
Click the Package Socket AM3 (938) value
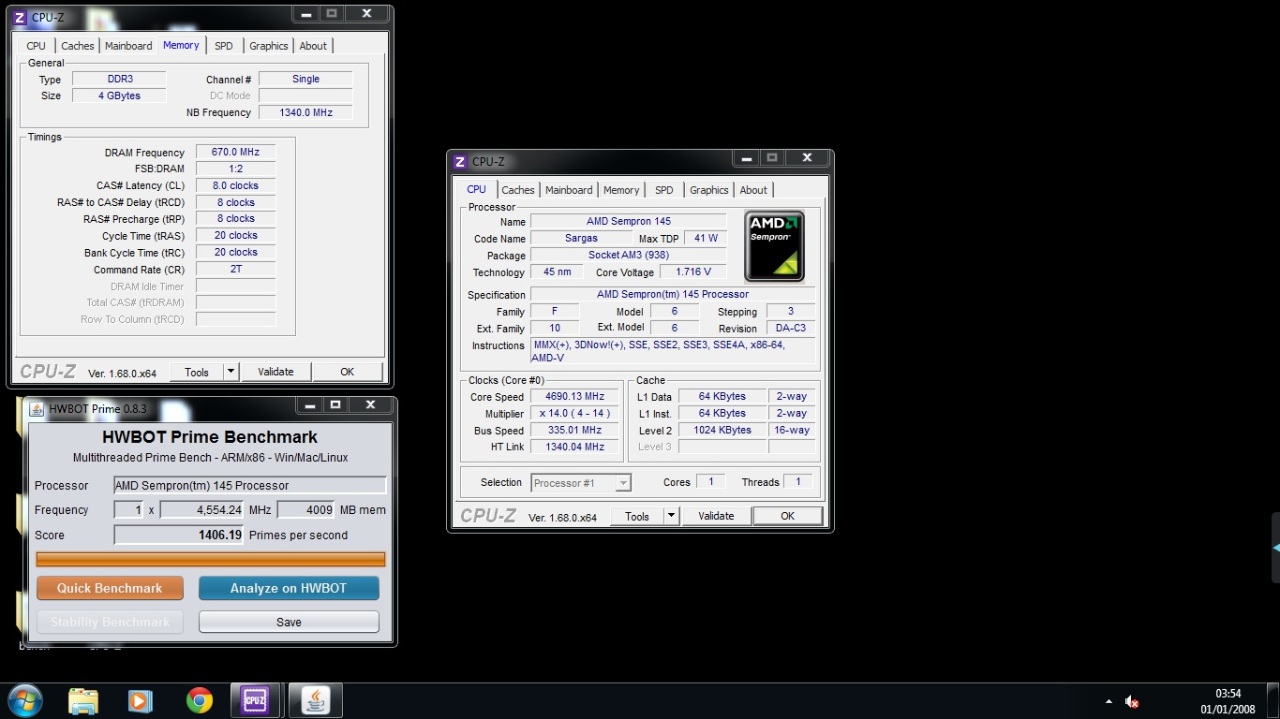pos(629,255)
